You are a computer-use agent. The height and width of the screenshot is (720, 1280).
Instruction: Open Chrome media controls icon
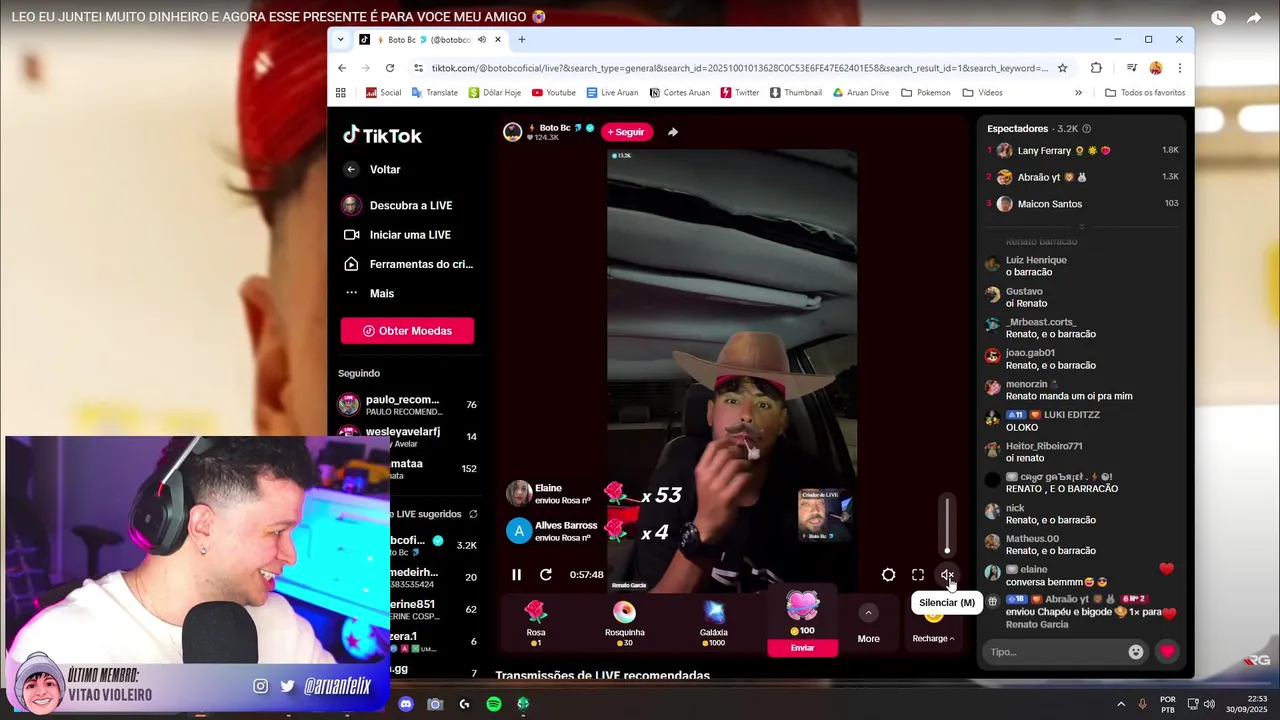(x=1131, y=68)
